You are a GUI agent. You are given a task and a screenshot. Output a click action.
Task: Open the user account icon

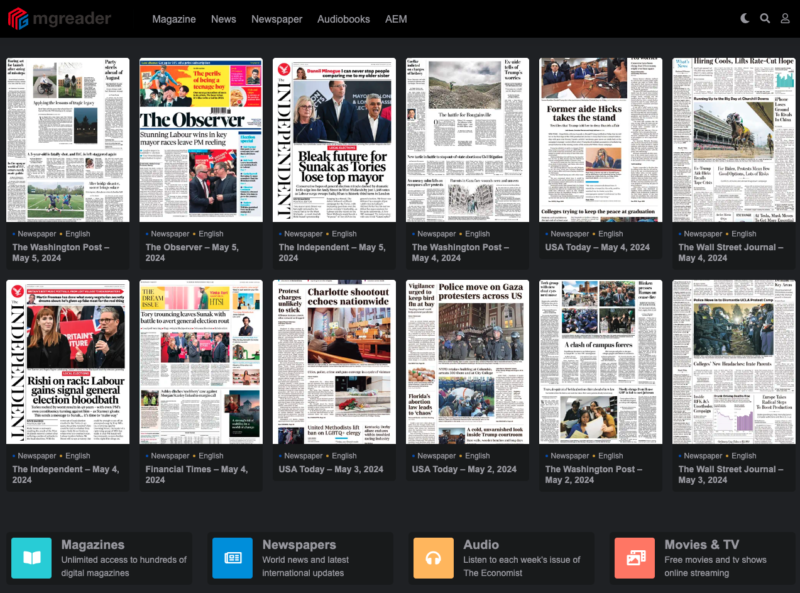click(784, 18)
